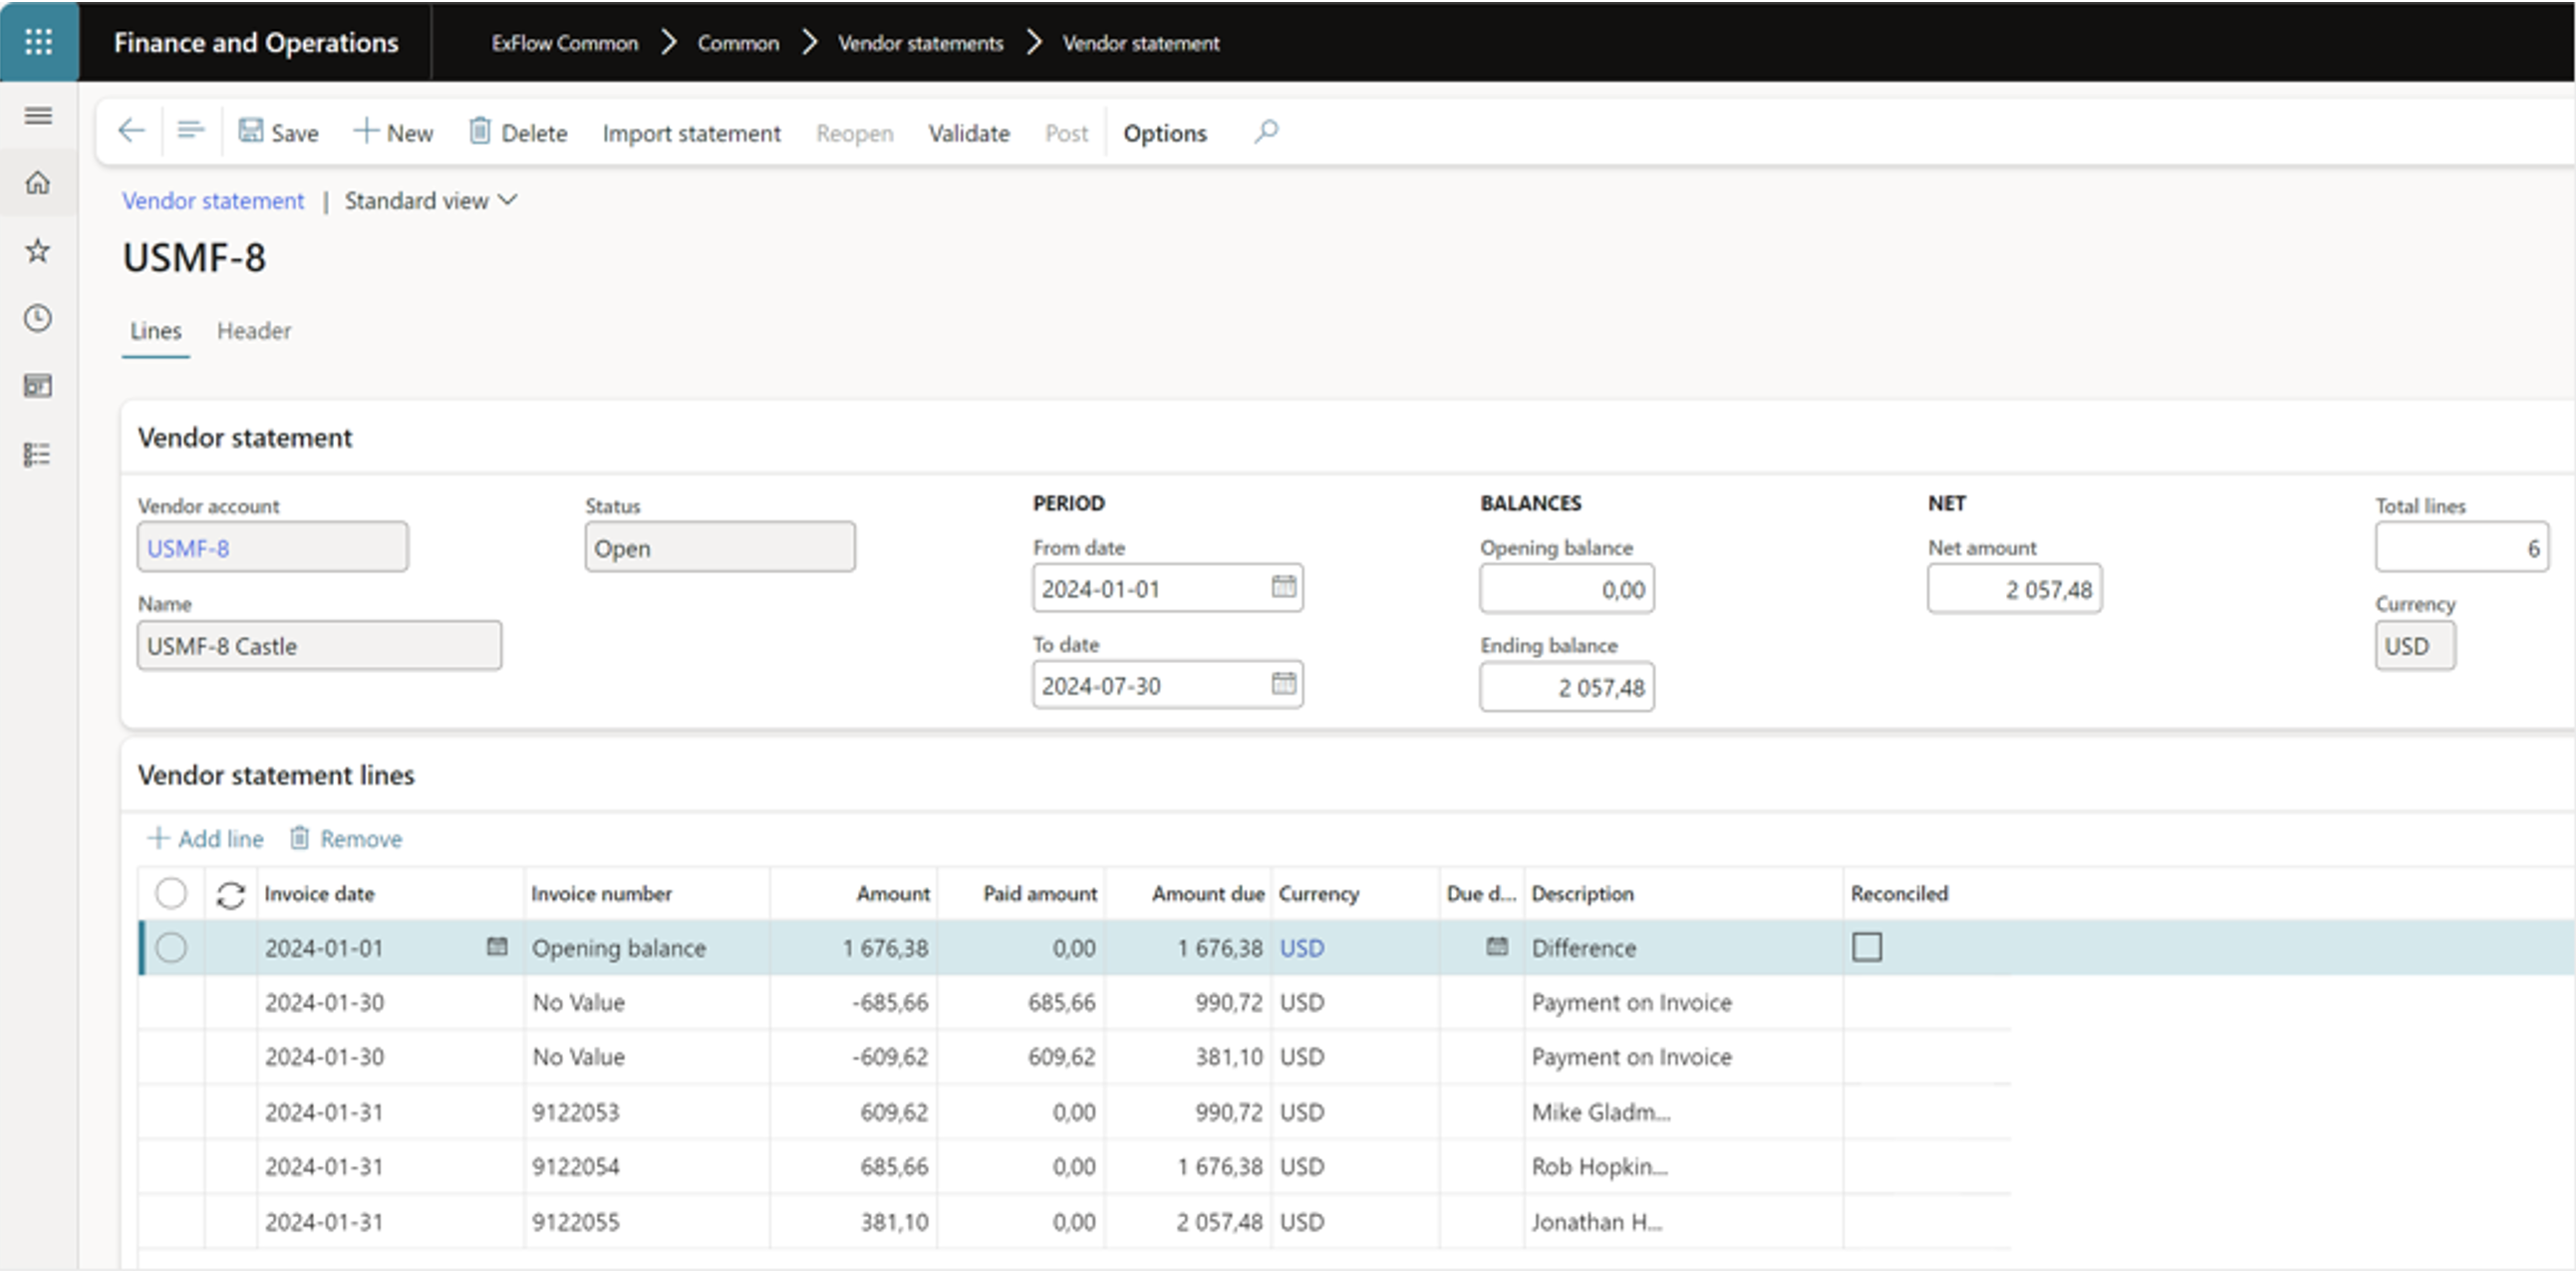Open the Options menu
2576x1271 pixels.
1165,133
